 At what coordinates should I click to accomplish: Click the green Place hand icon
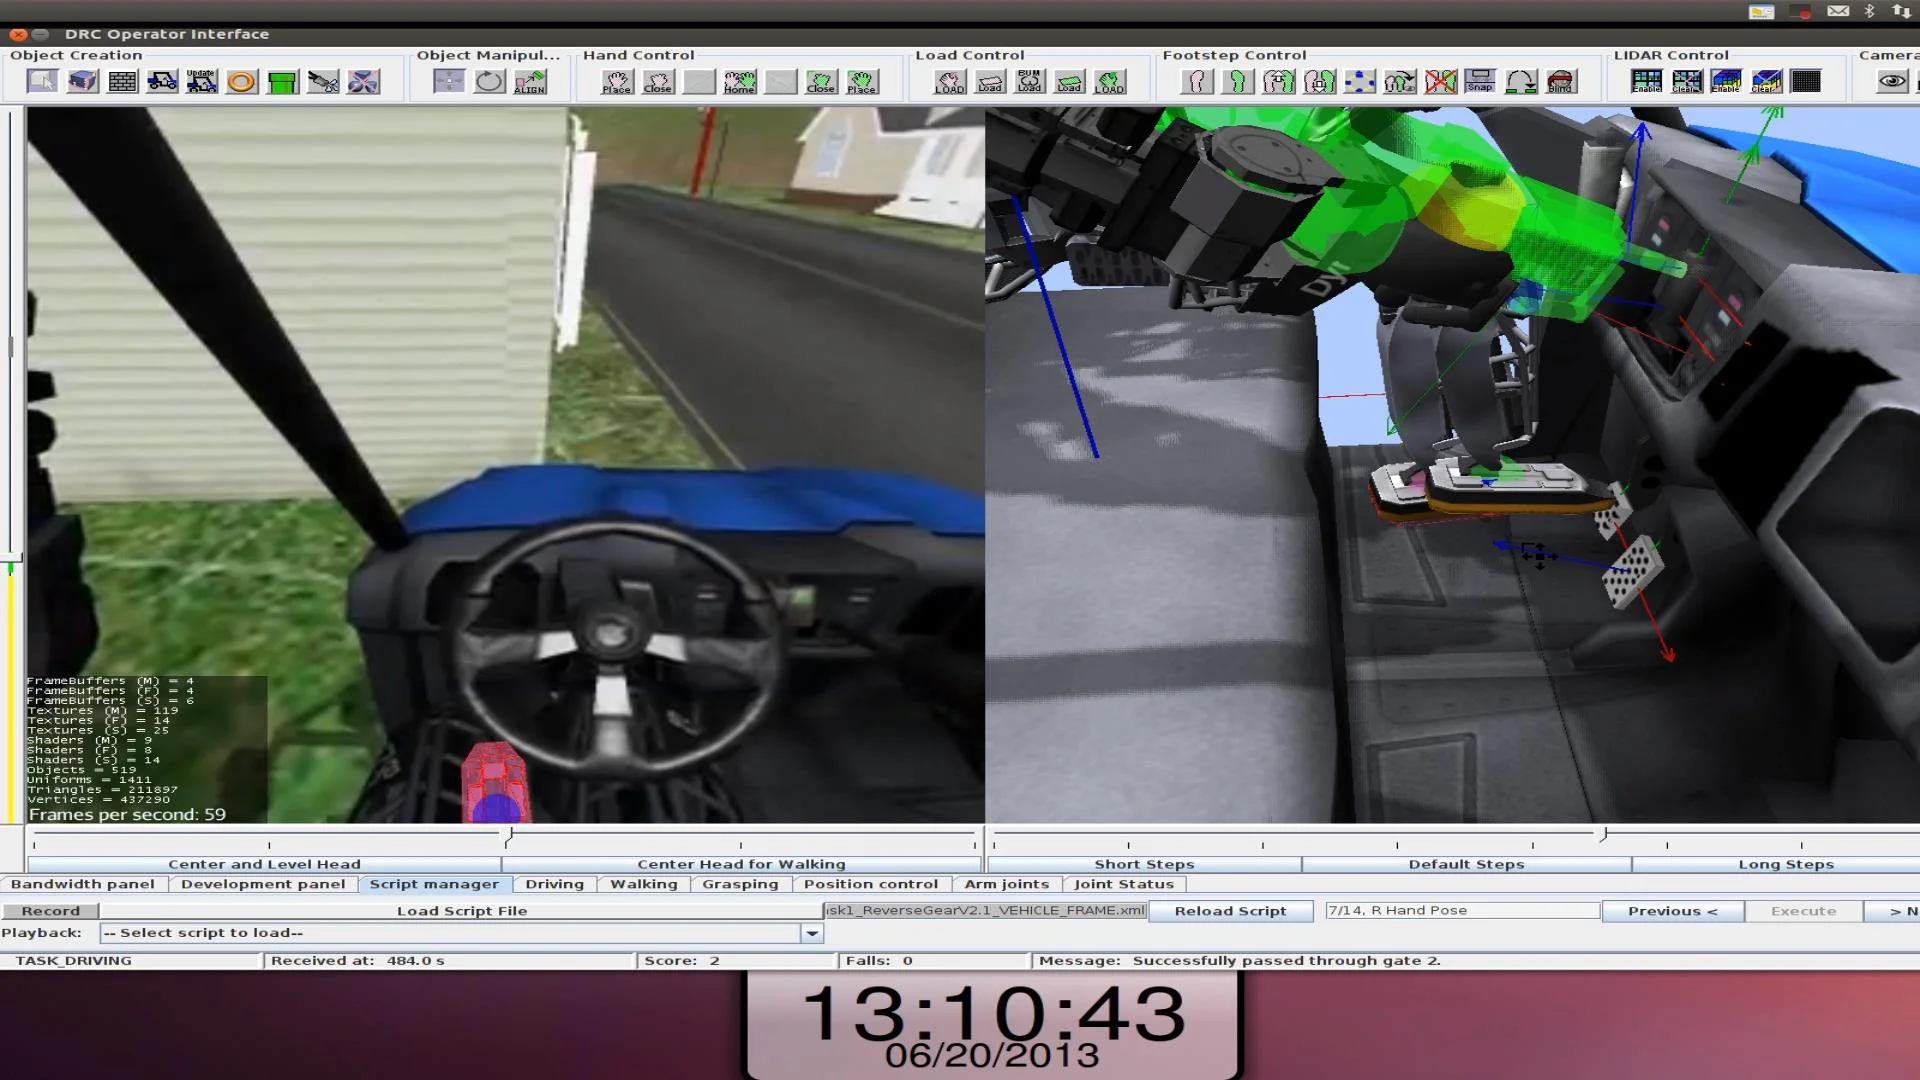click(x=862, y=82)
